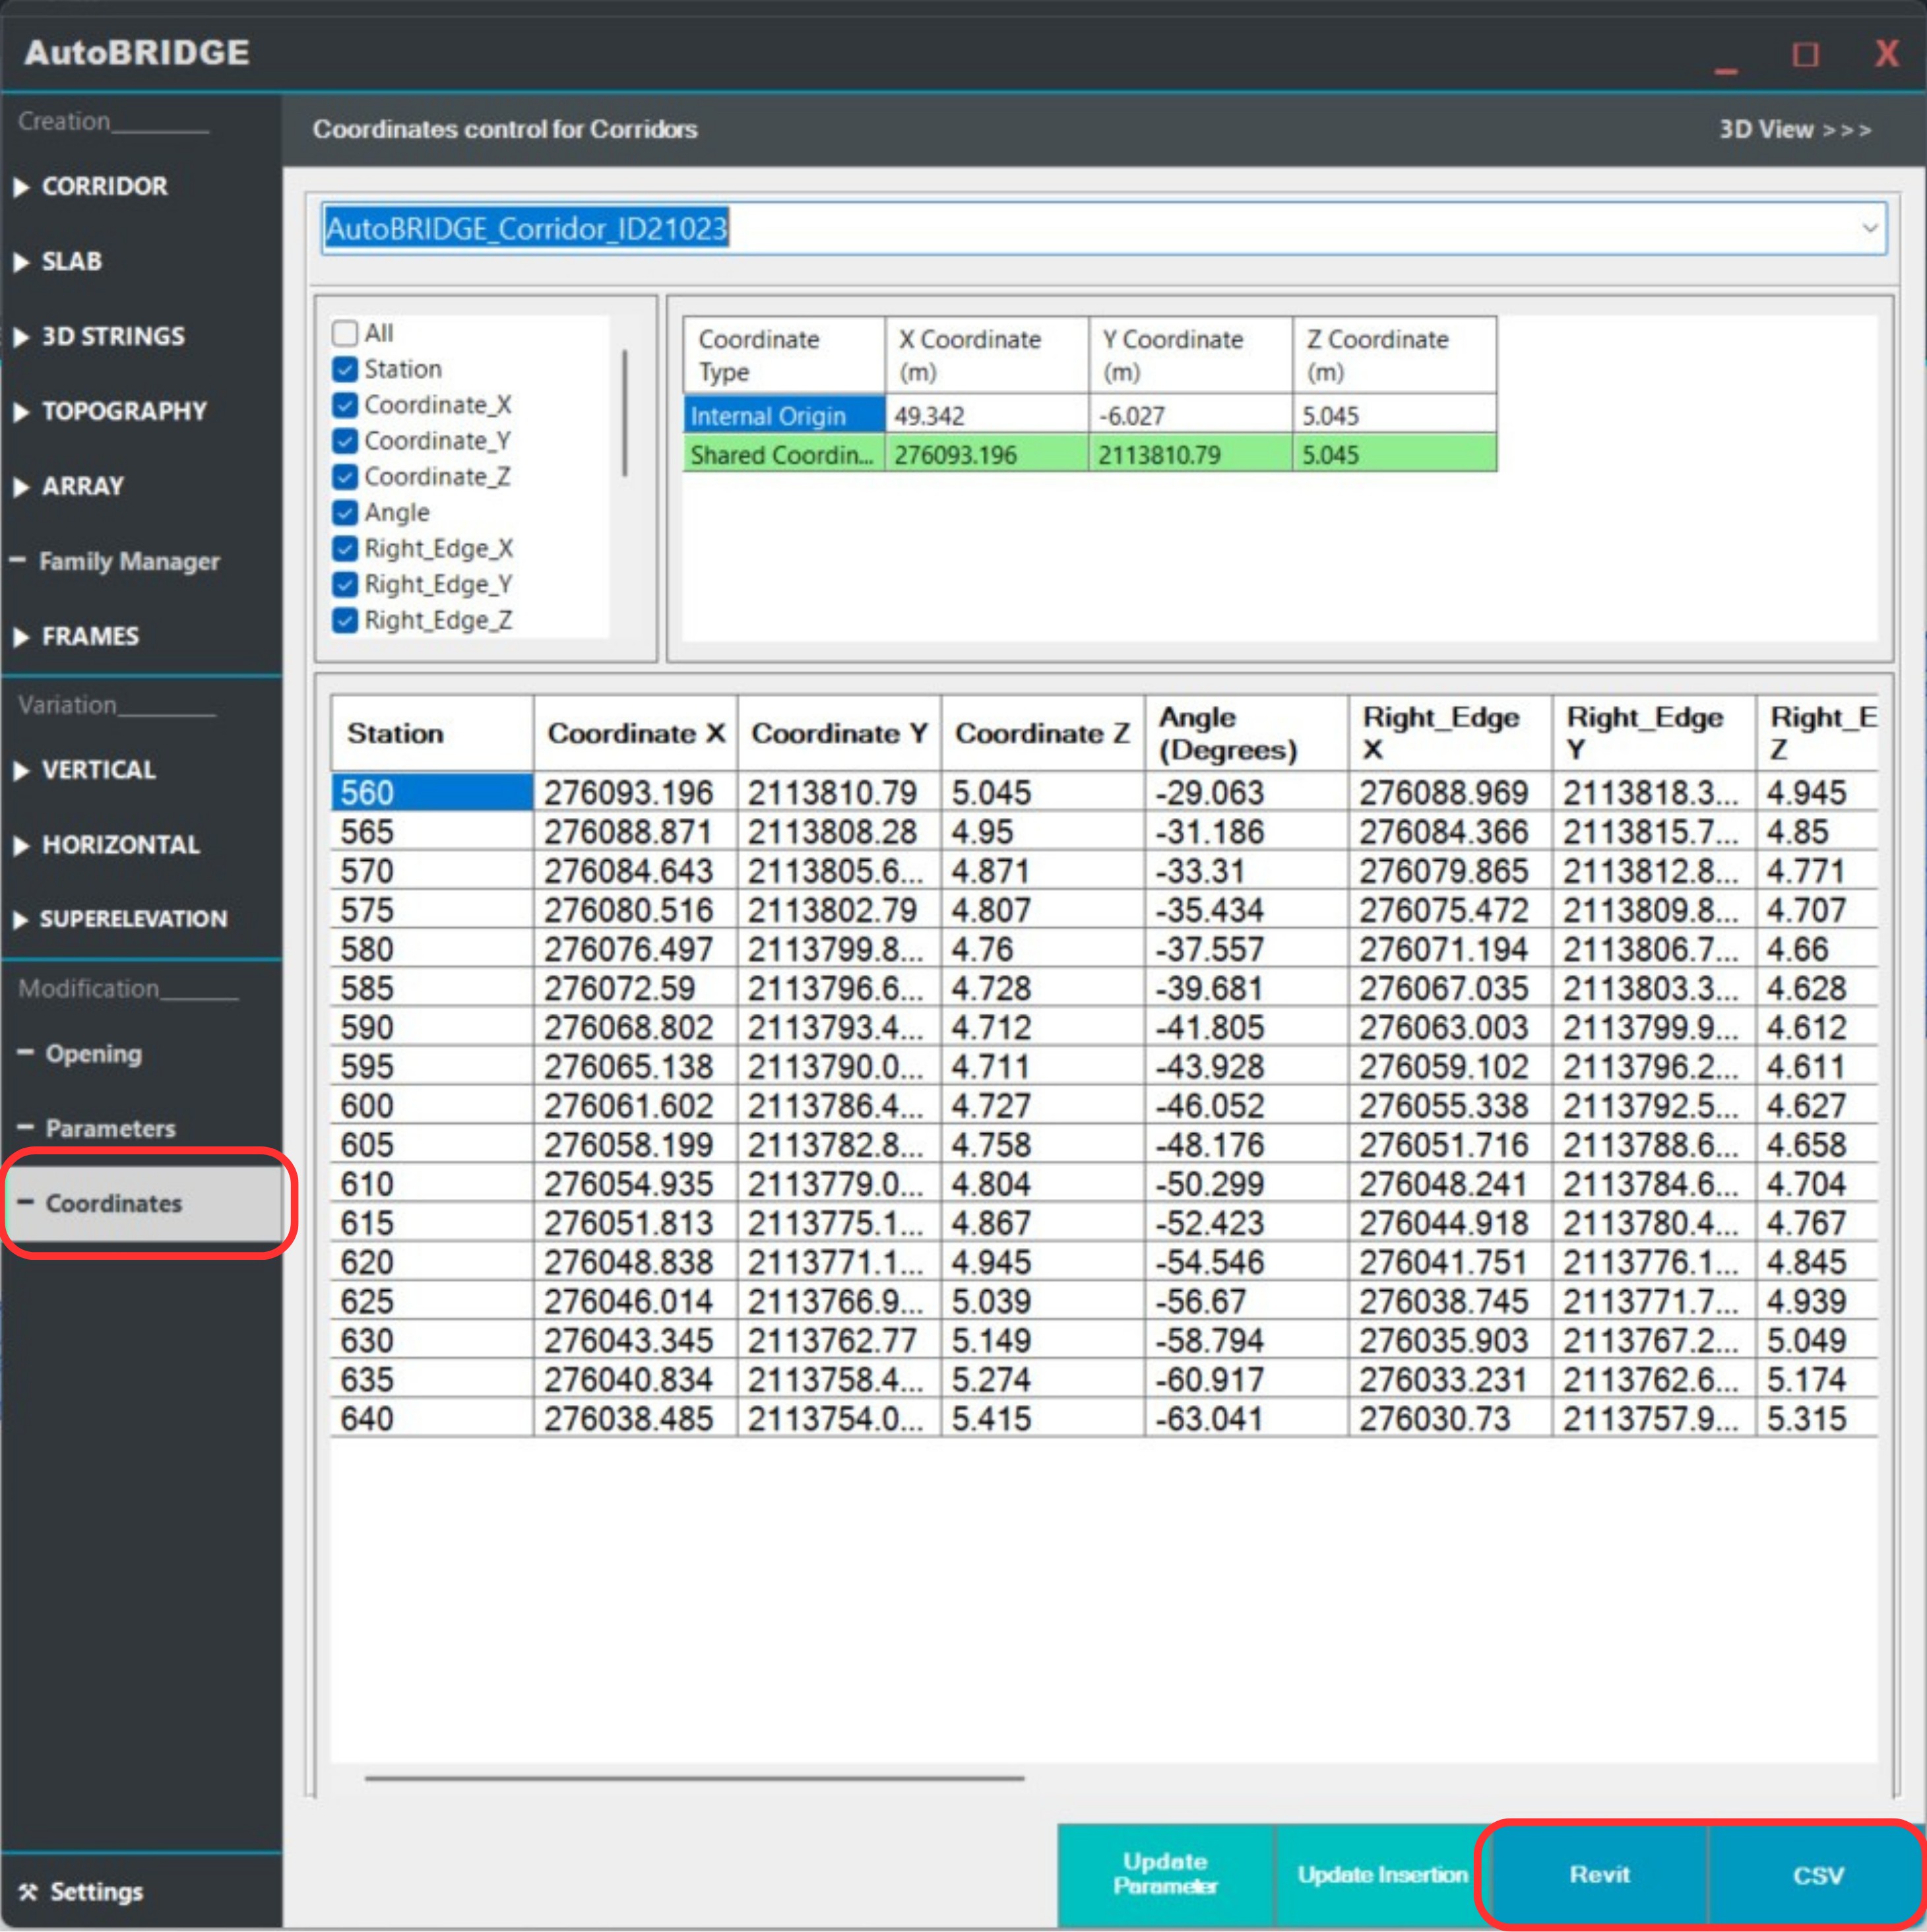Toggle the Right_Edge_X checkbox

click(x=345, y=549)
